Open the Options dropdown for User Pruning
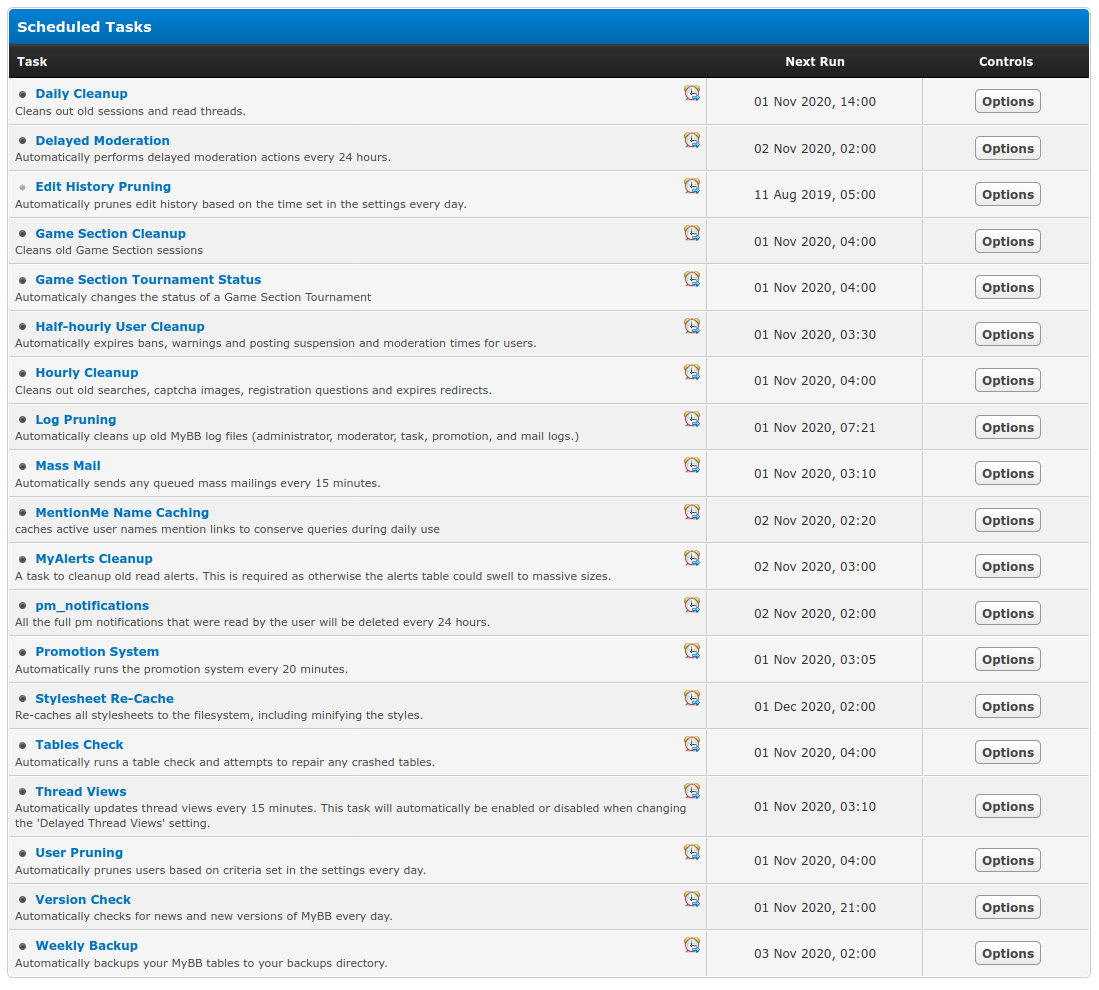 coord(1007,860)
